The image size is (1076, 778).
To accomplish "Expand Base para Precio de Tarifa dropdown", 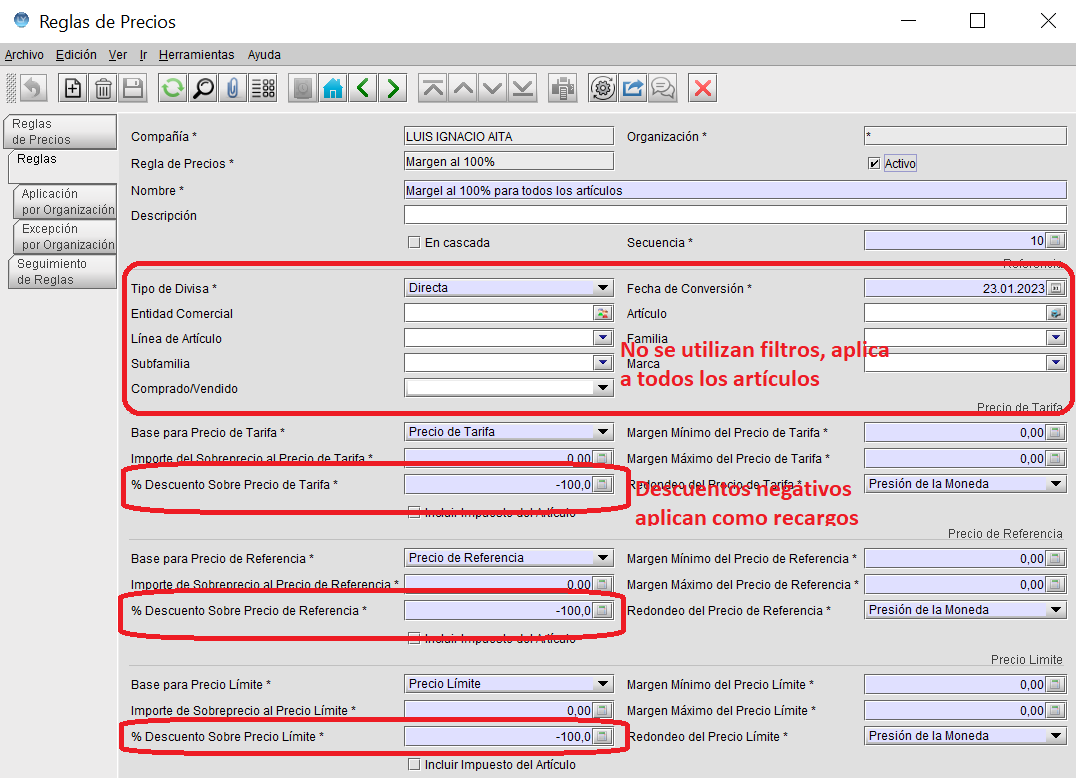I will tap(603, 432).
